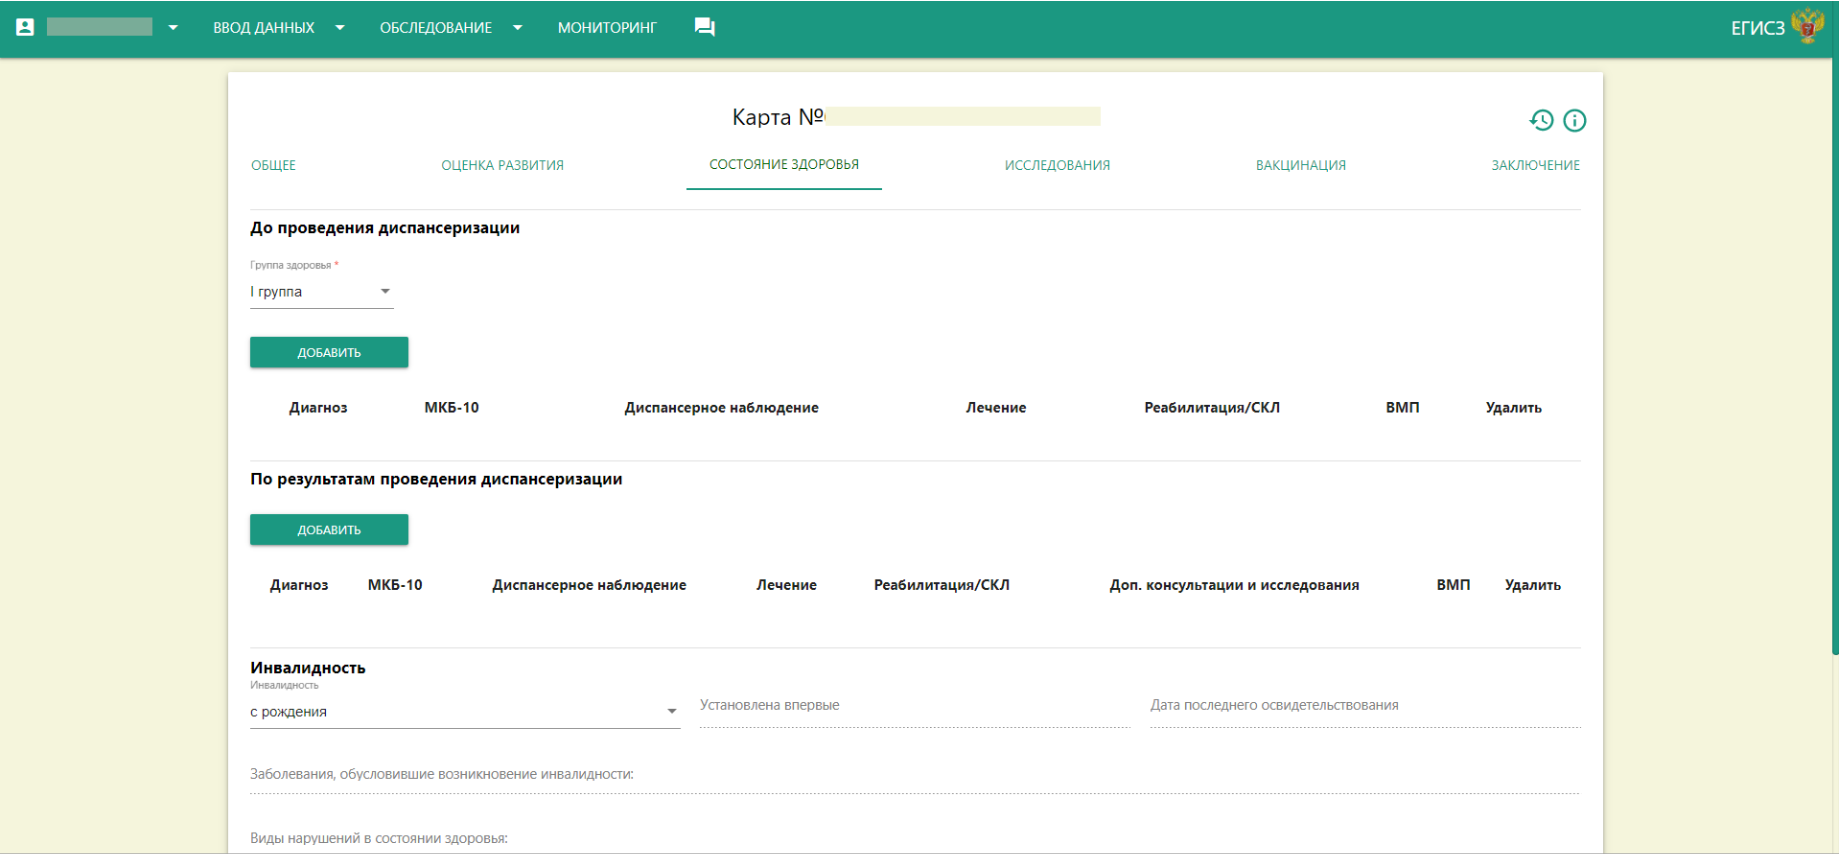Open the card history icon
This screenshot has height=860, width=1842.
(1541, 121)
